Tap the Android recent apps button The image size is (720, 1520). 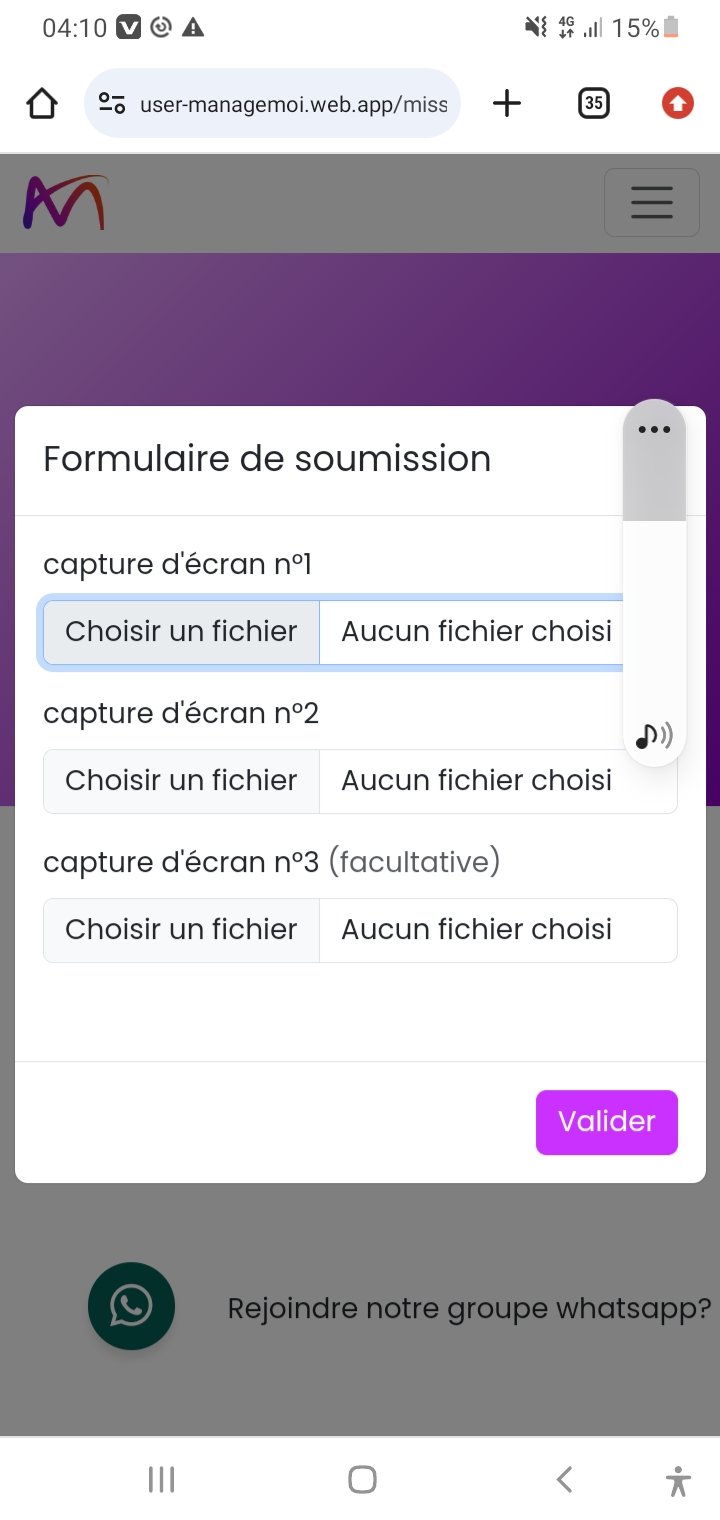[161, 1480]
